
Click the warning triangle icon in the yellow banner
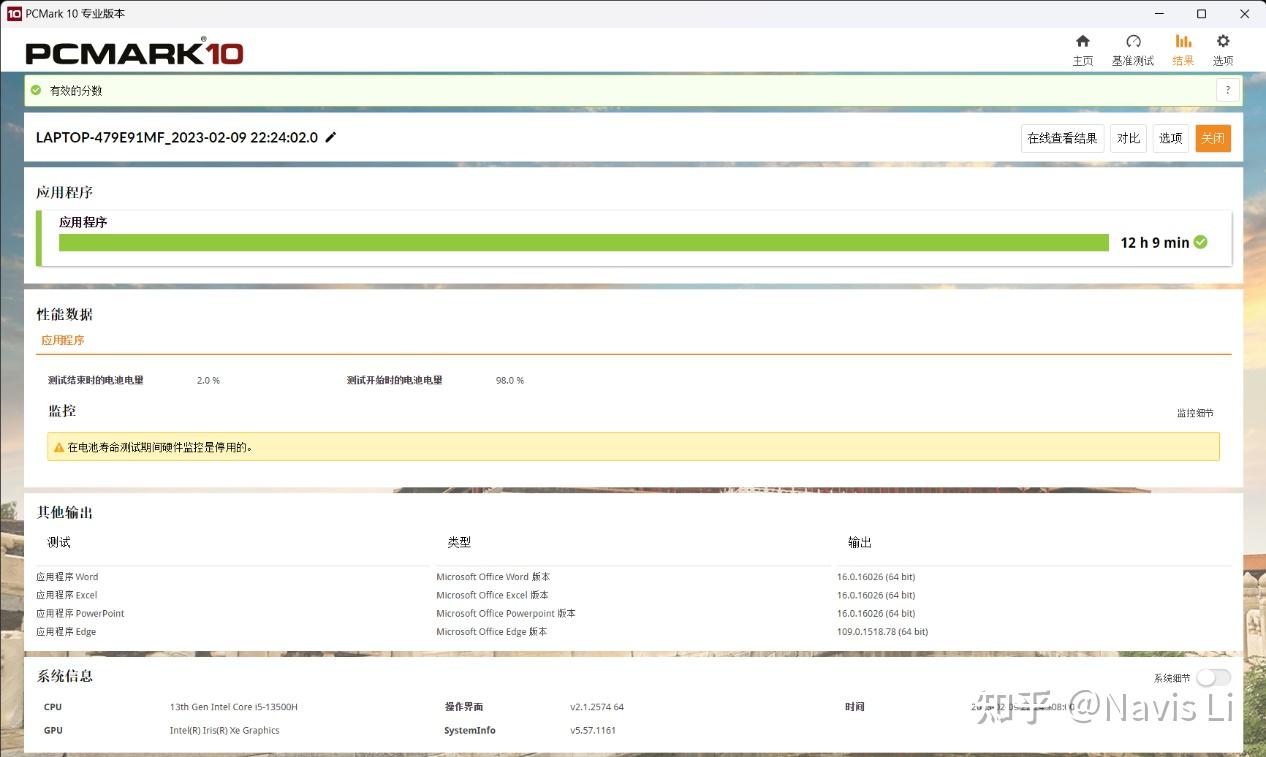tap(59, 447)
